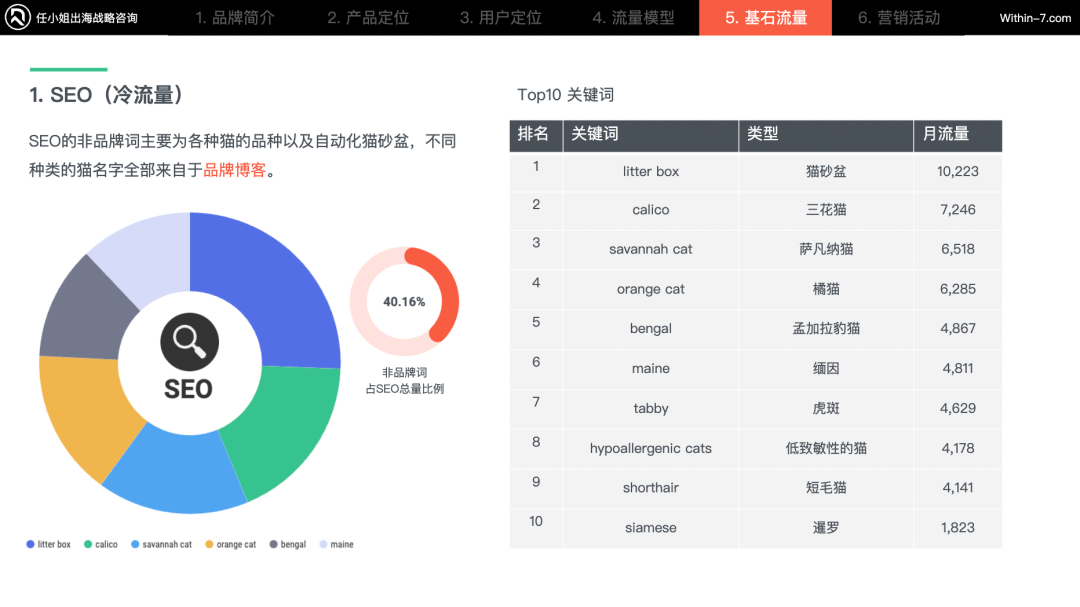Click the light blue savannah cat slice

(x=176, y=475)
